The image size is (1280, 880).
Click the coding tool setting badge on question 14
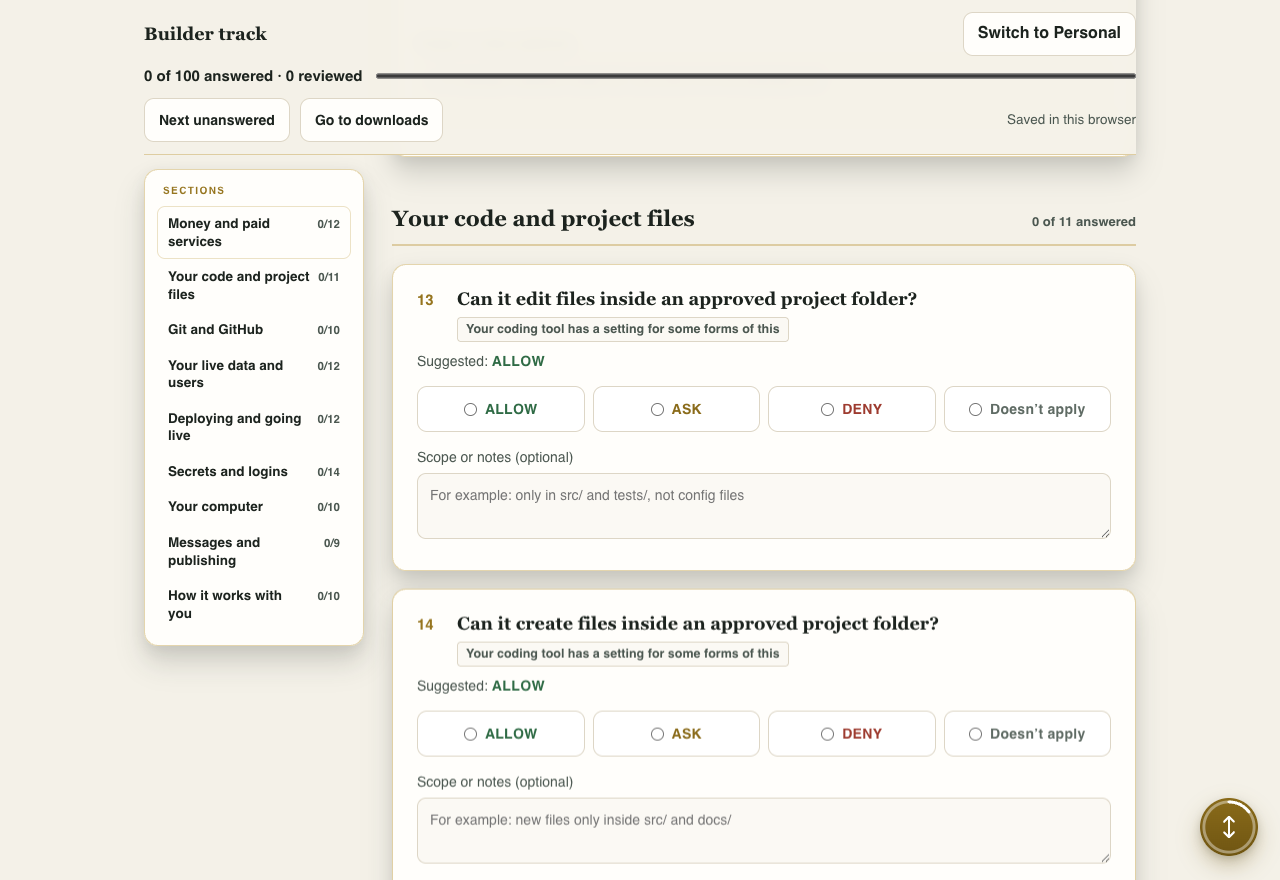pyautogui.click(x=623, y=654)
